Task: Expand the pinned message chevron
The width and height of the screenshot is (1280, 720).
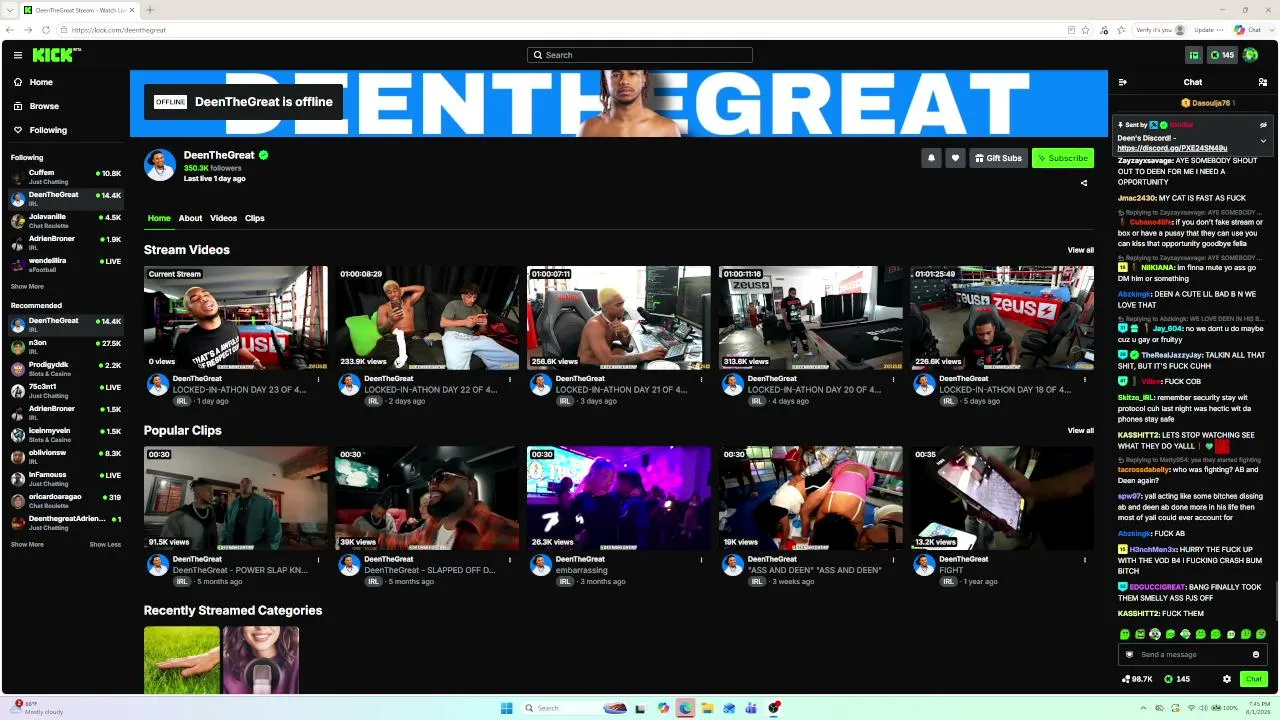Action: [1263, 141]
